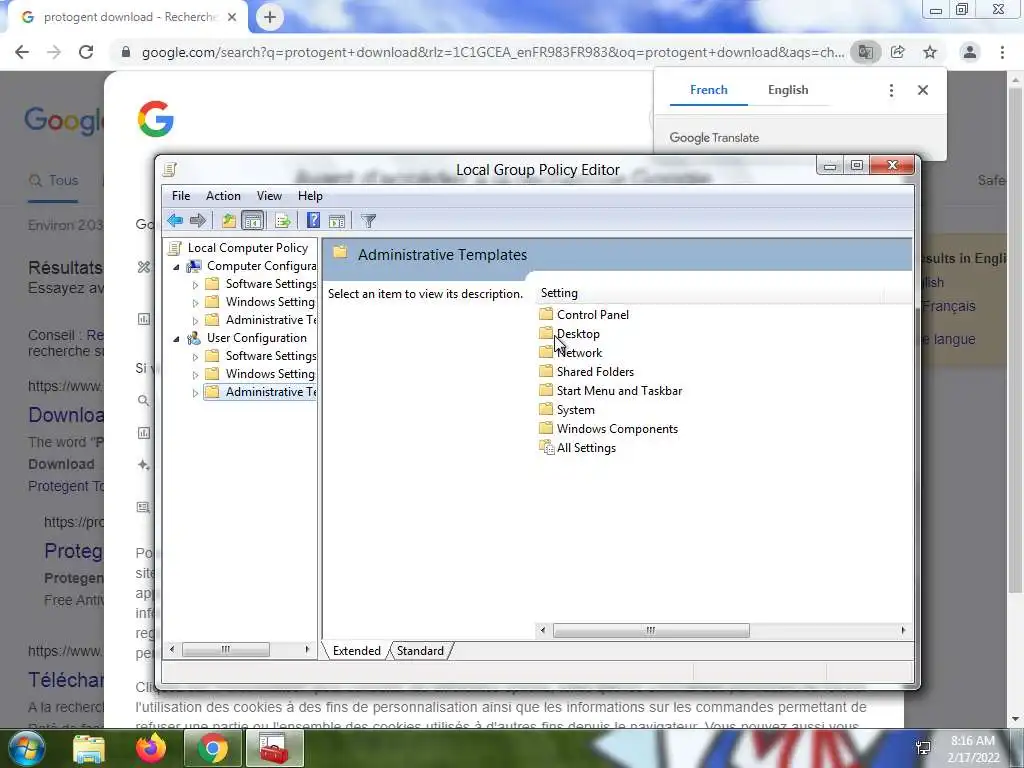
Task: Click the Export List toolbar icon
Action: coord(283,221)
